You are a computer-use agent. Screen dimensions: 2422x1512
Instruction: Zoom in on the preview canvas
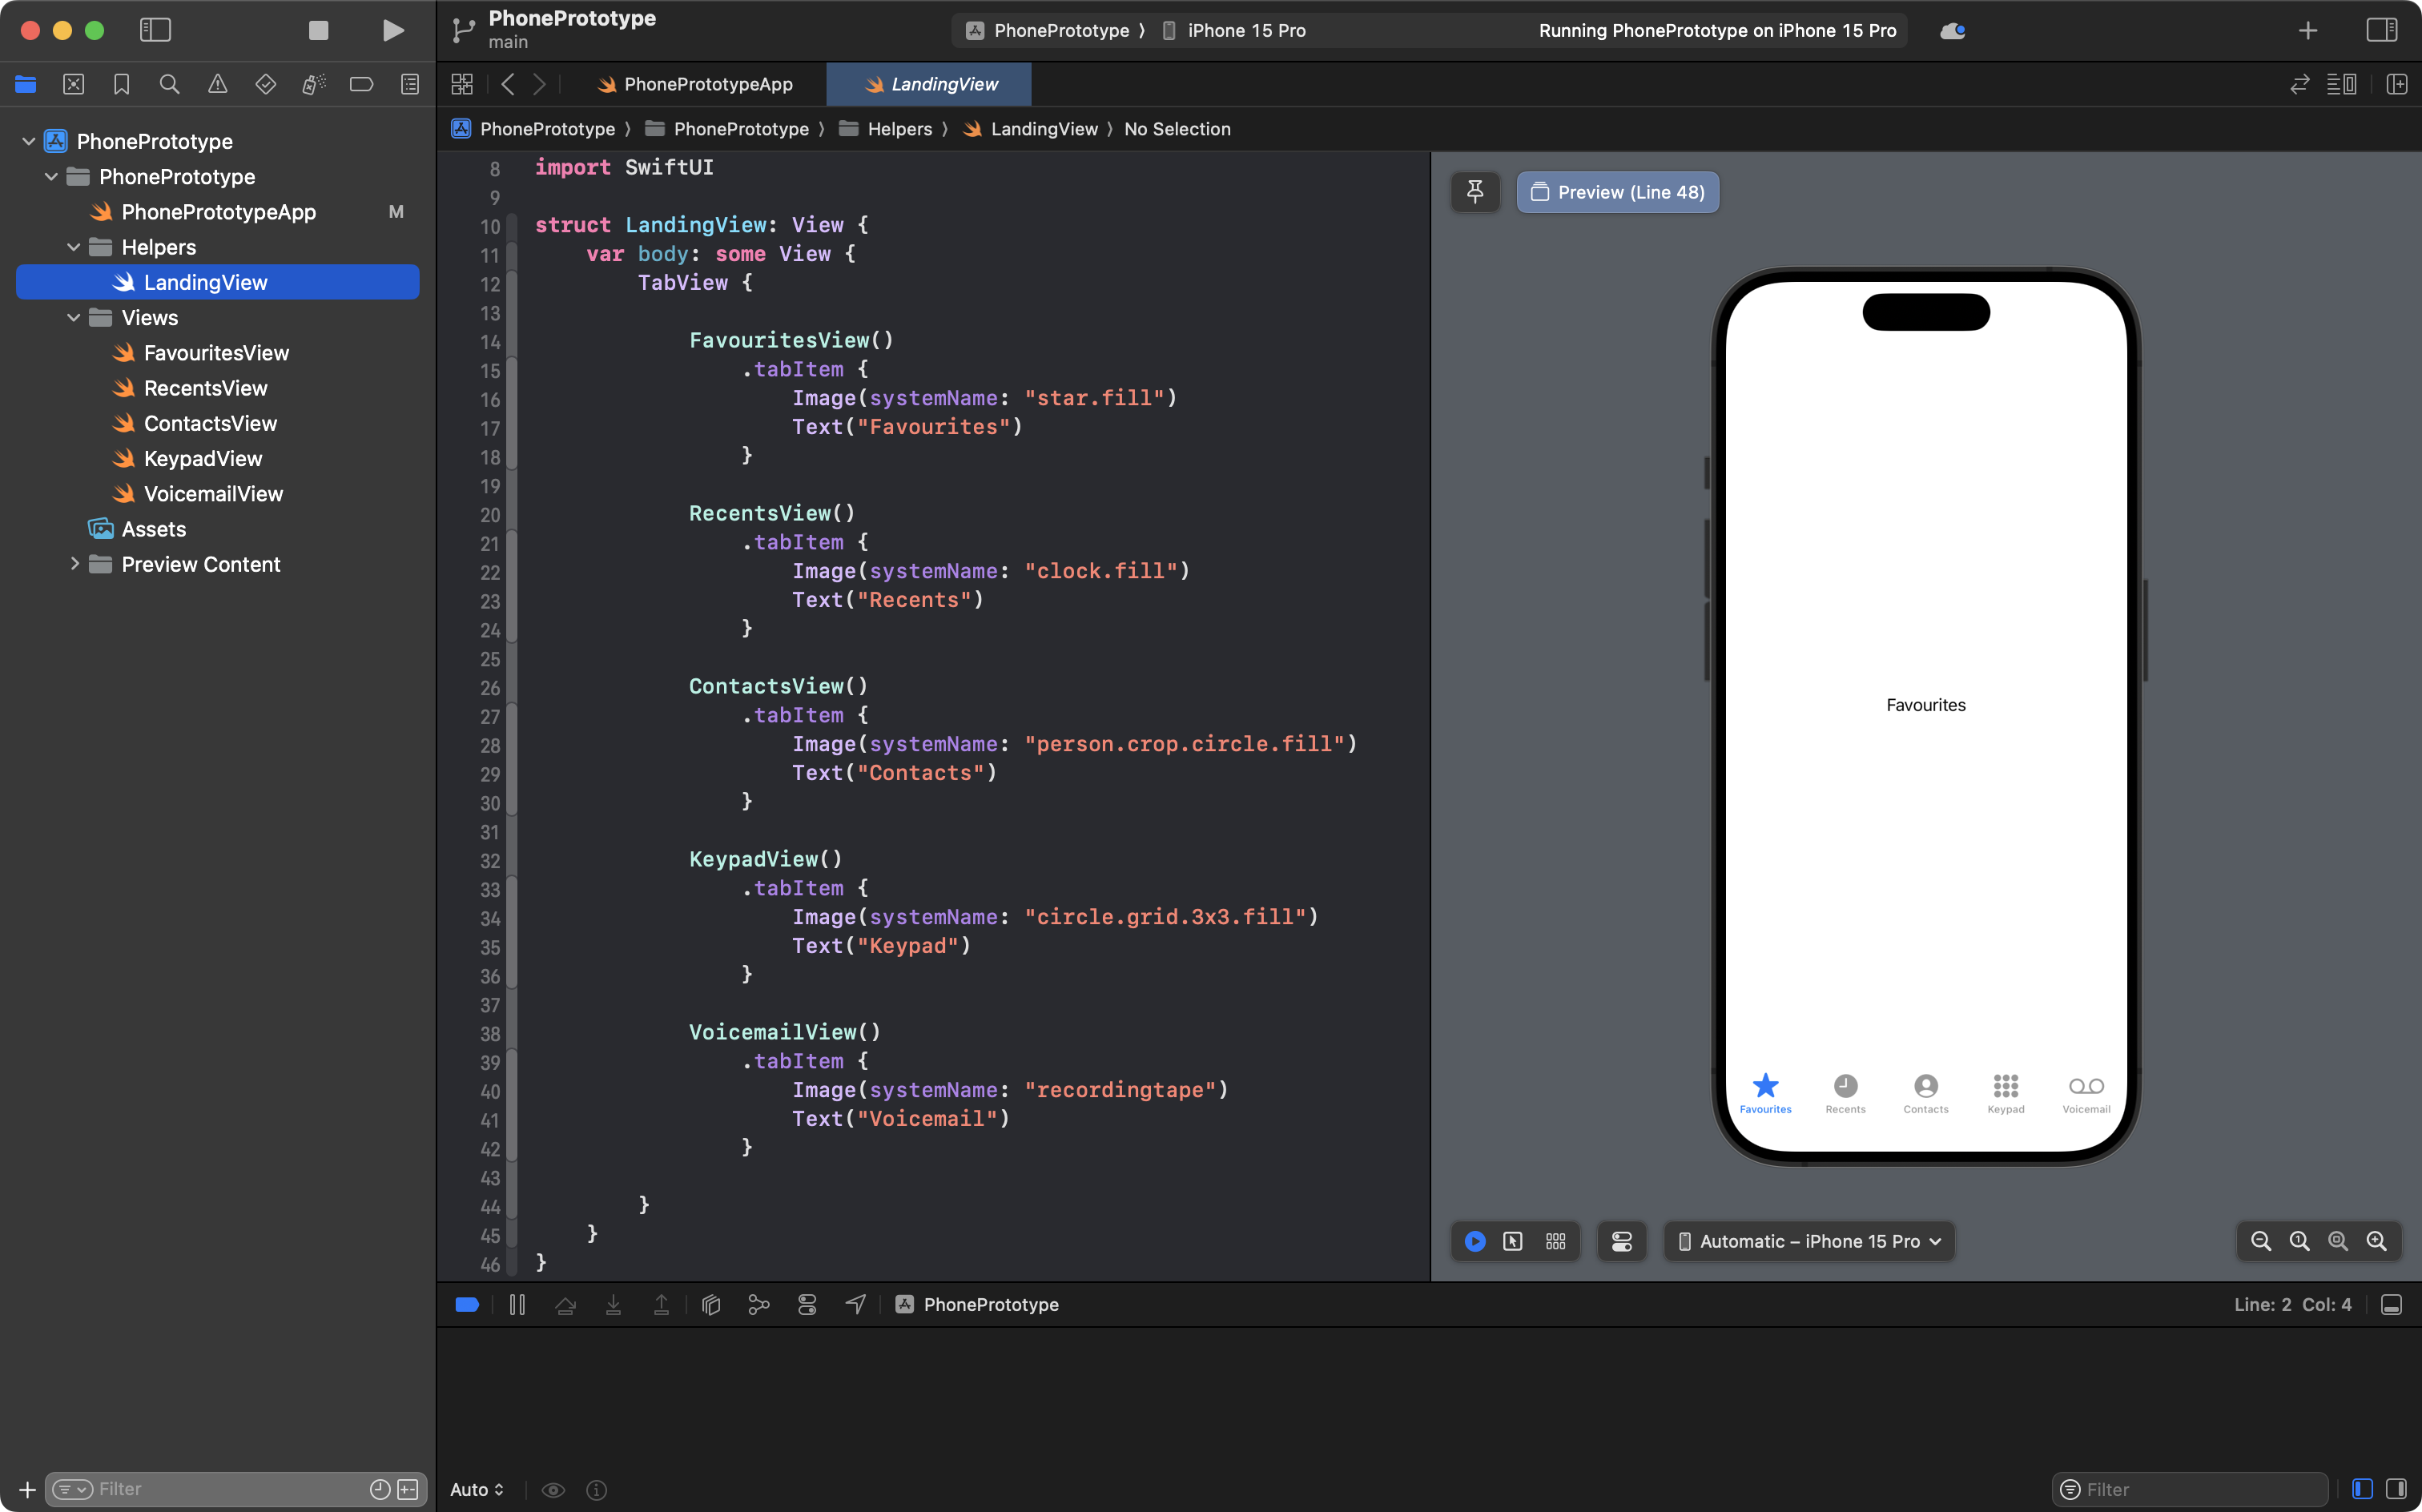point(2377,1241)
